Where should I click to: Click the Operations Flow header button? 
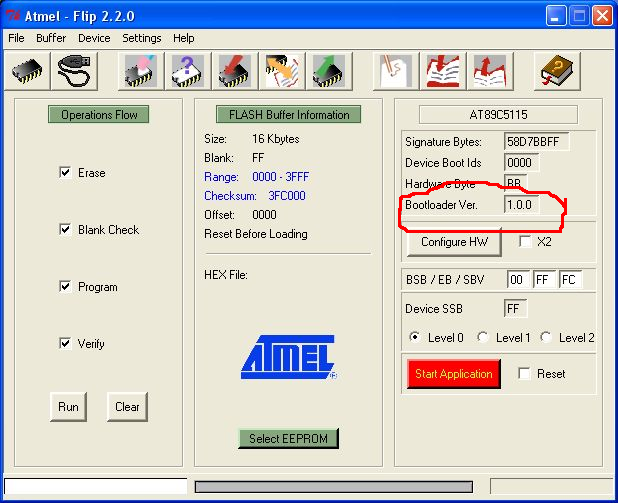point(99,115)
